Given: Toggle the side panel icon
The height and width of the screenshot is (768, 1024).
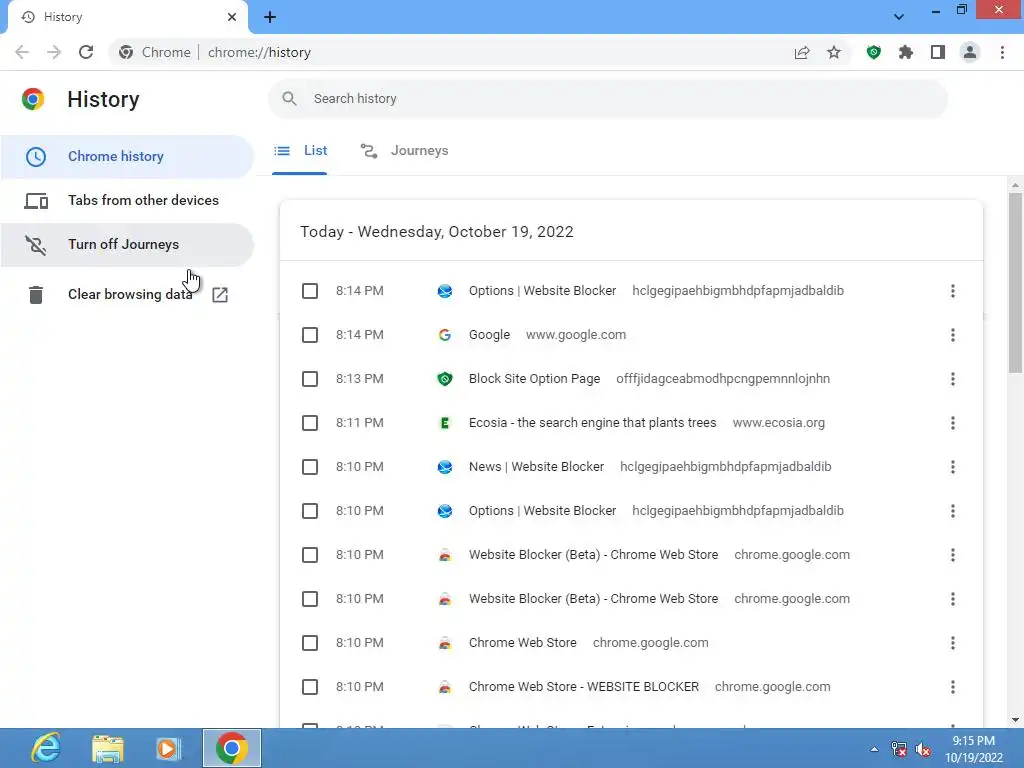Looking at the screenshot, I should [x=938, y=52].
